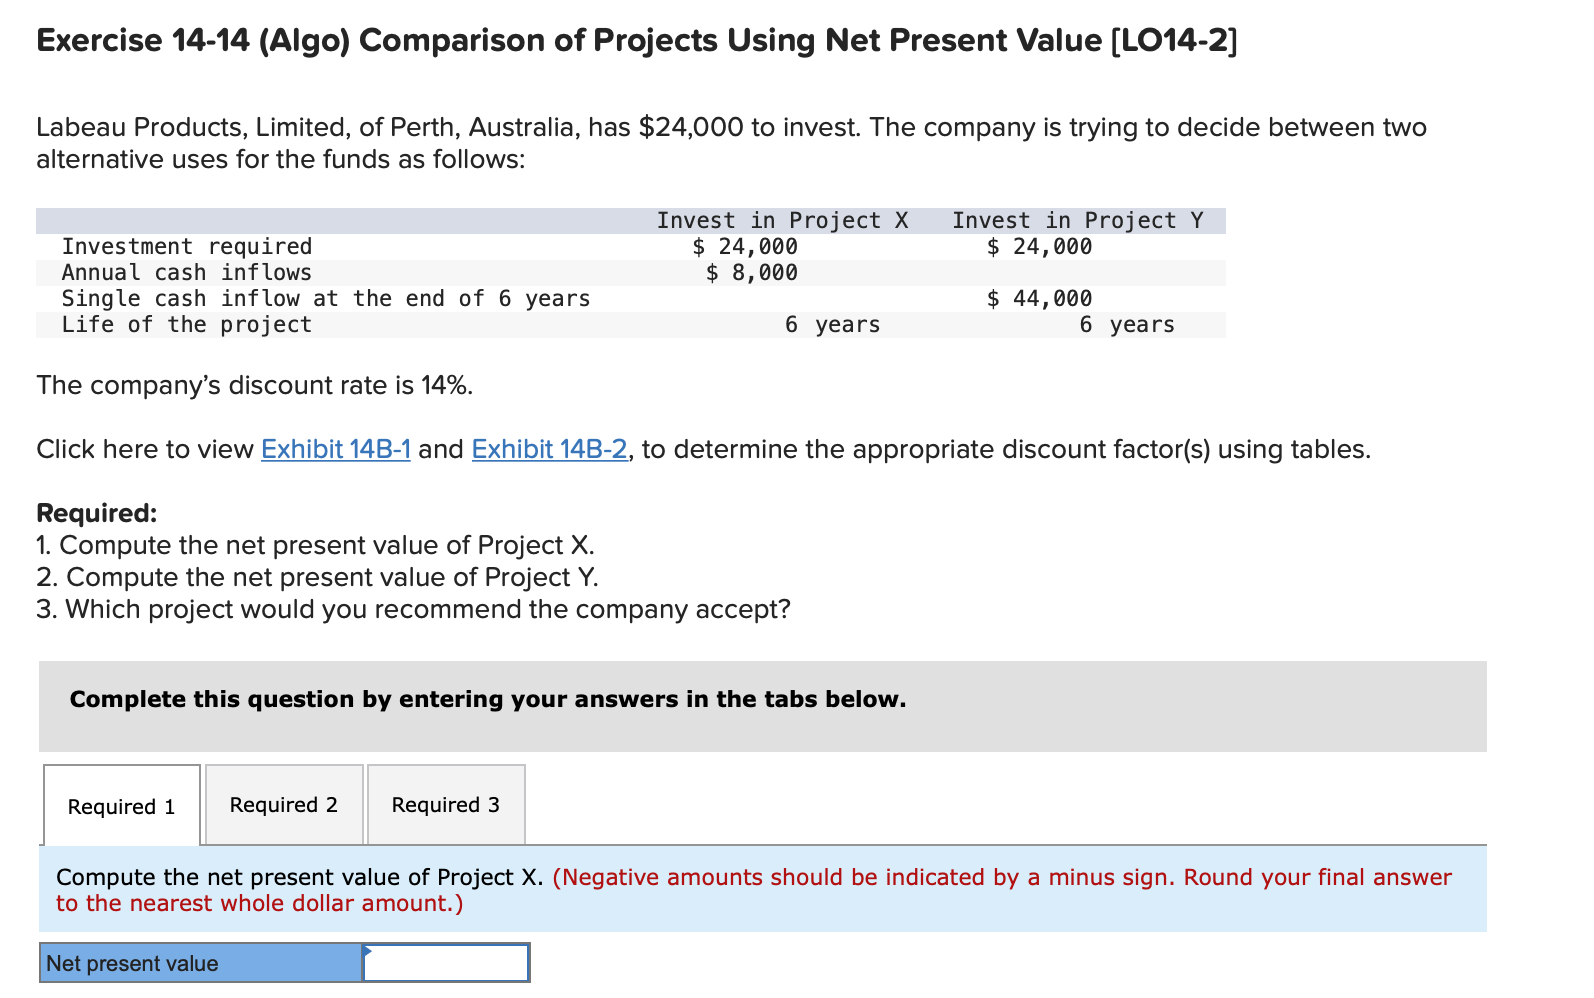Open the Exhibit 14B-1 link
This screenshot has width=1594, height=998.
coord(336,449)
